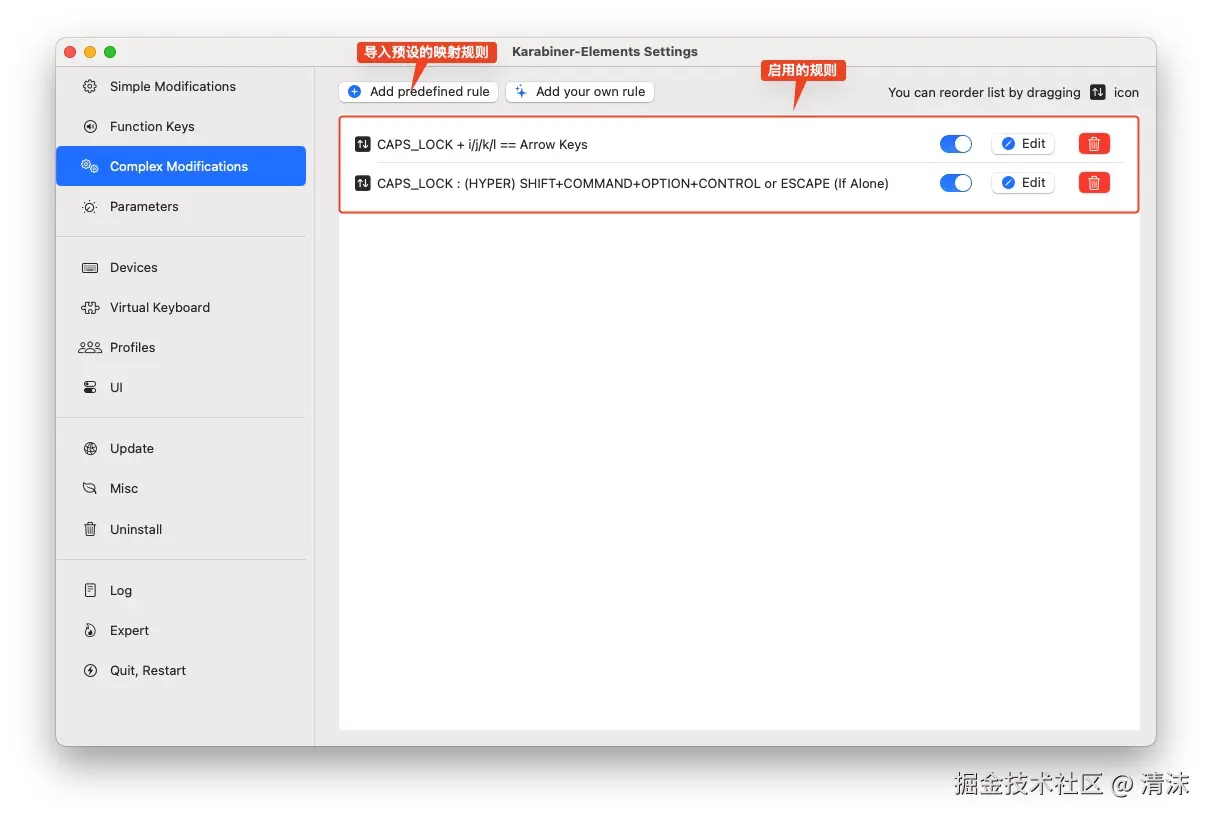1212x820 pixels.
Task: Click rule text 'CAPS_LOCK : (HYPER) SHIFT+COMMAND+OPTION+CONTROL'
Action: [569, 183]
